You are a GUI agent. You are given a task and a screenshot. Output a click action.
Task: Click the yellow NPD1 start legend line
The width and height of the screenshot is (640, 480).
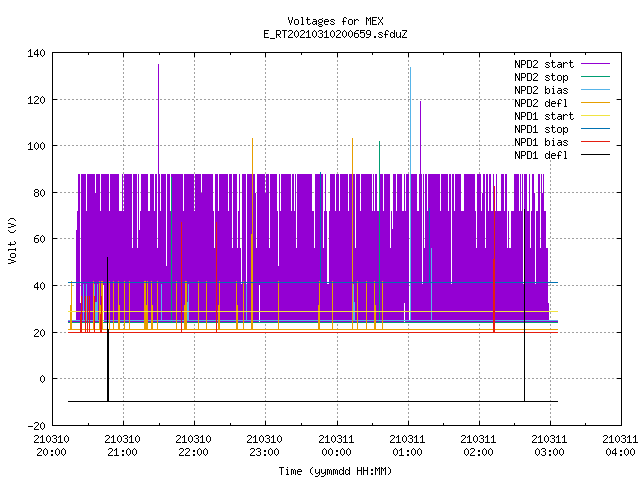595,116
